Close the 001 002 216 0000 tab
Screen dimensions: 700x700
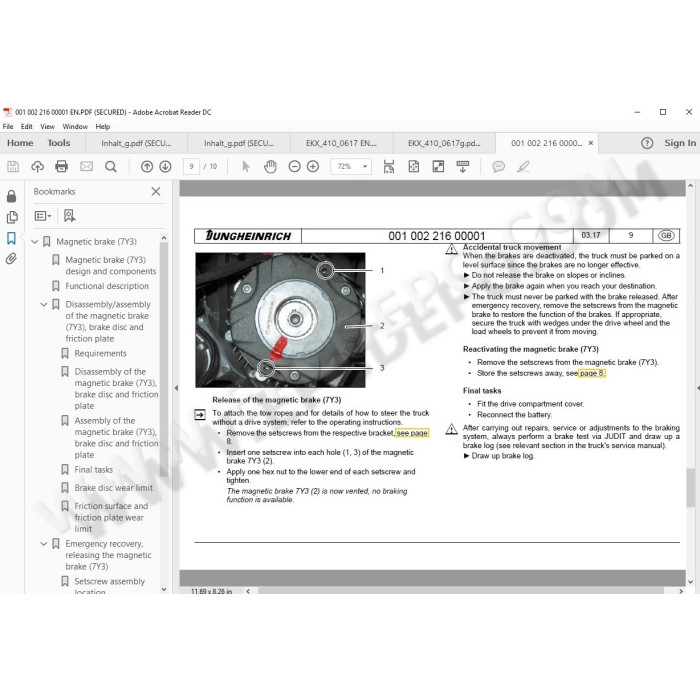pyautogui.click(x=591, y=143)
